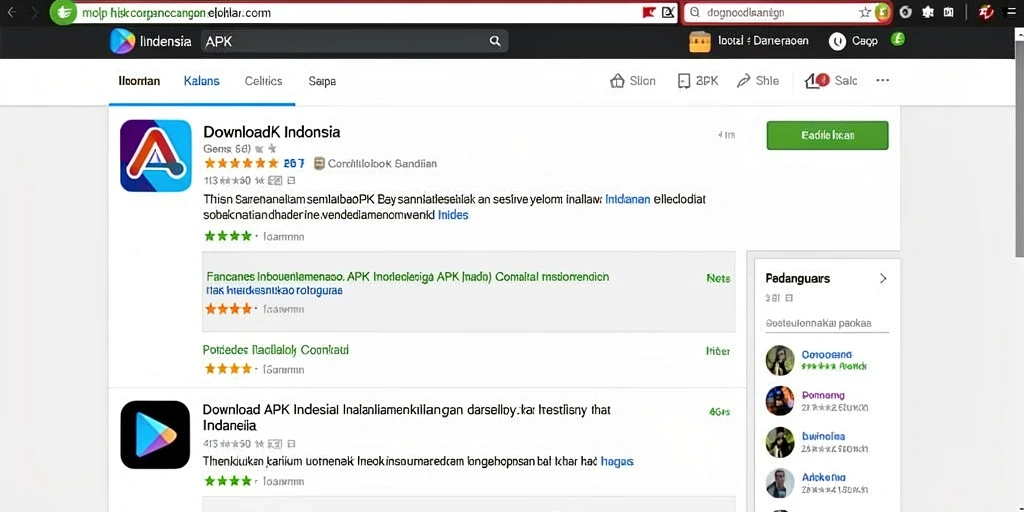This screenshot has width=1024, height=512.
Task: Switch to the Celitics tab
Action: pyautogui.click(x=263, y=81)
